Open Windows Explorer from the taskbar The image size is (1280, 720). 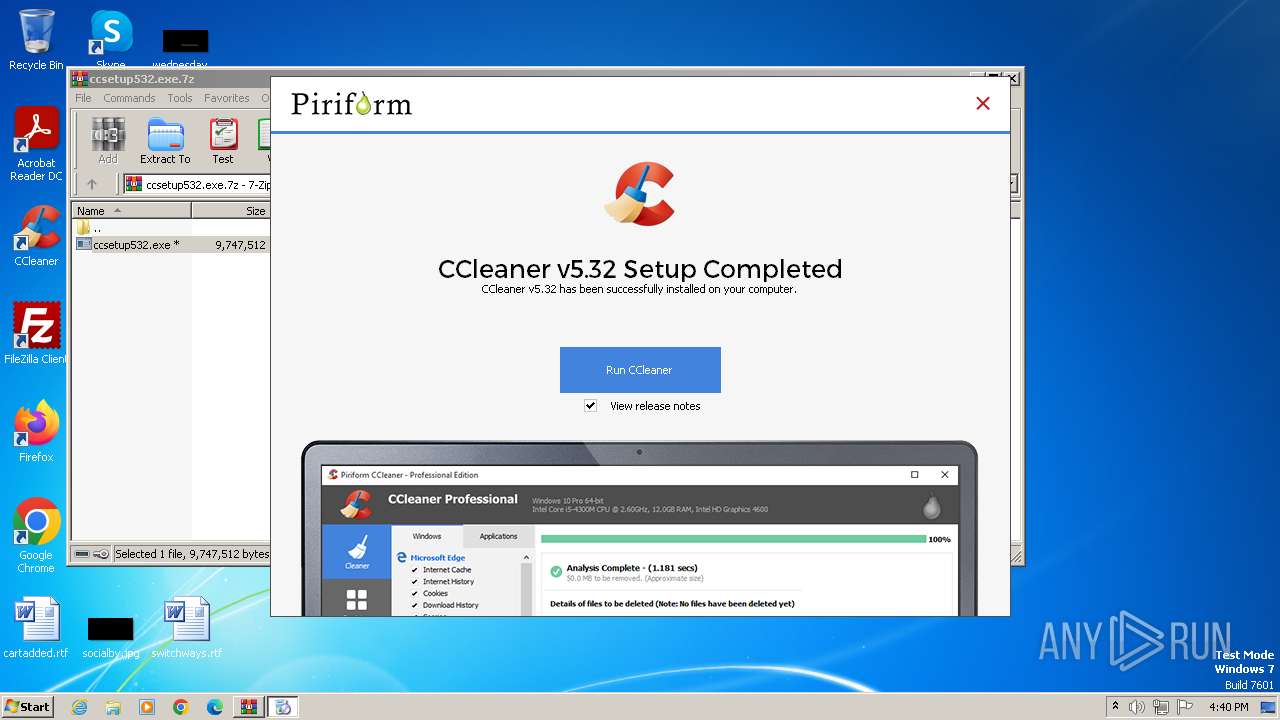[113, 707]
